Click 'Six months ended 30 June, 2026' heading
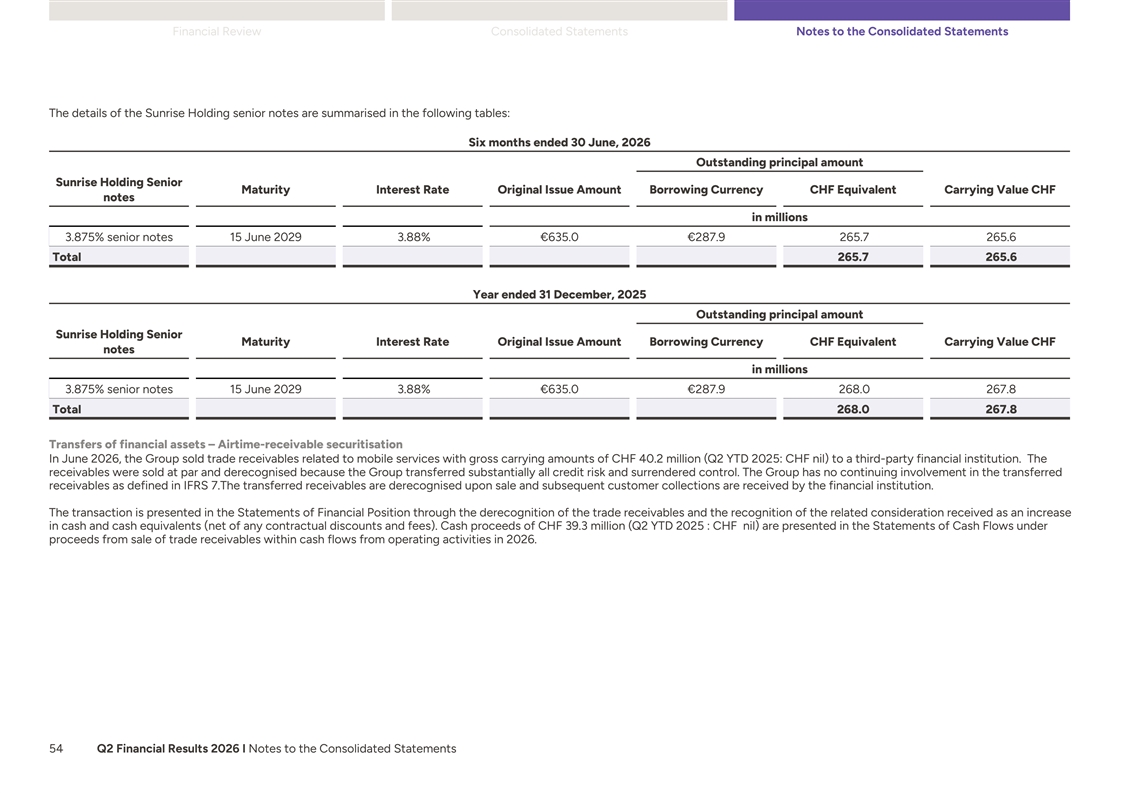 click(559, 142)
